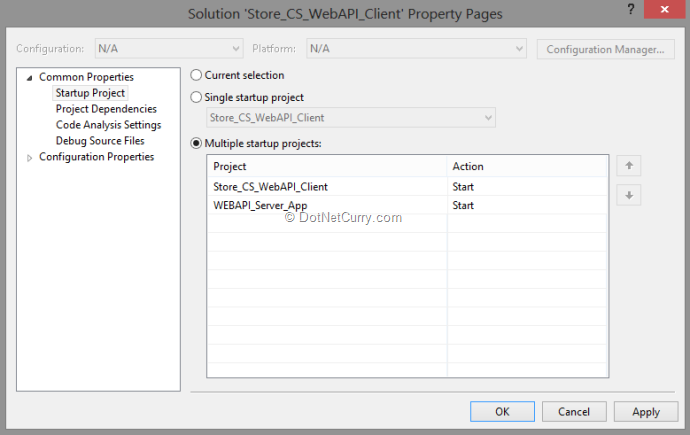690x435 pixels.
Task: Select the Common Properties label in the tree
Action: click(86, 77)
